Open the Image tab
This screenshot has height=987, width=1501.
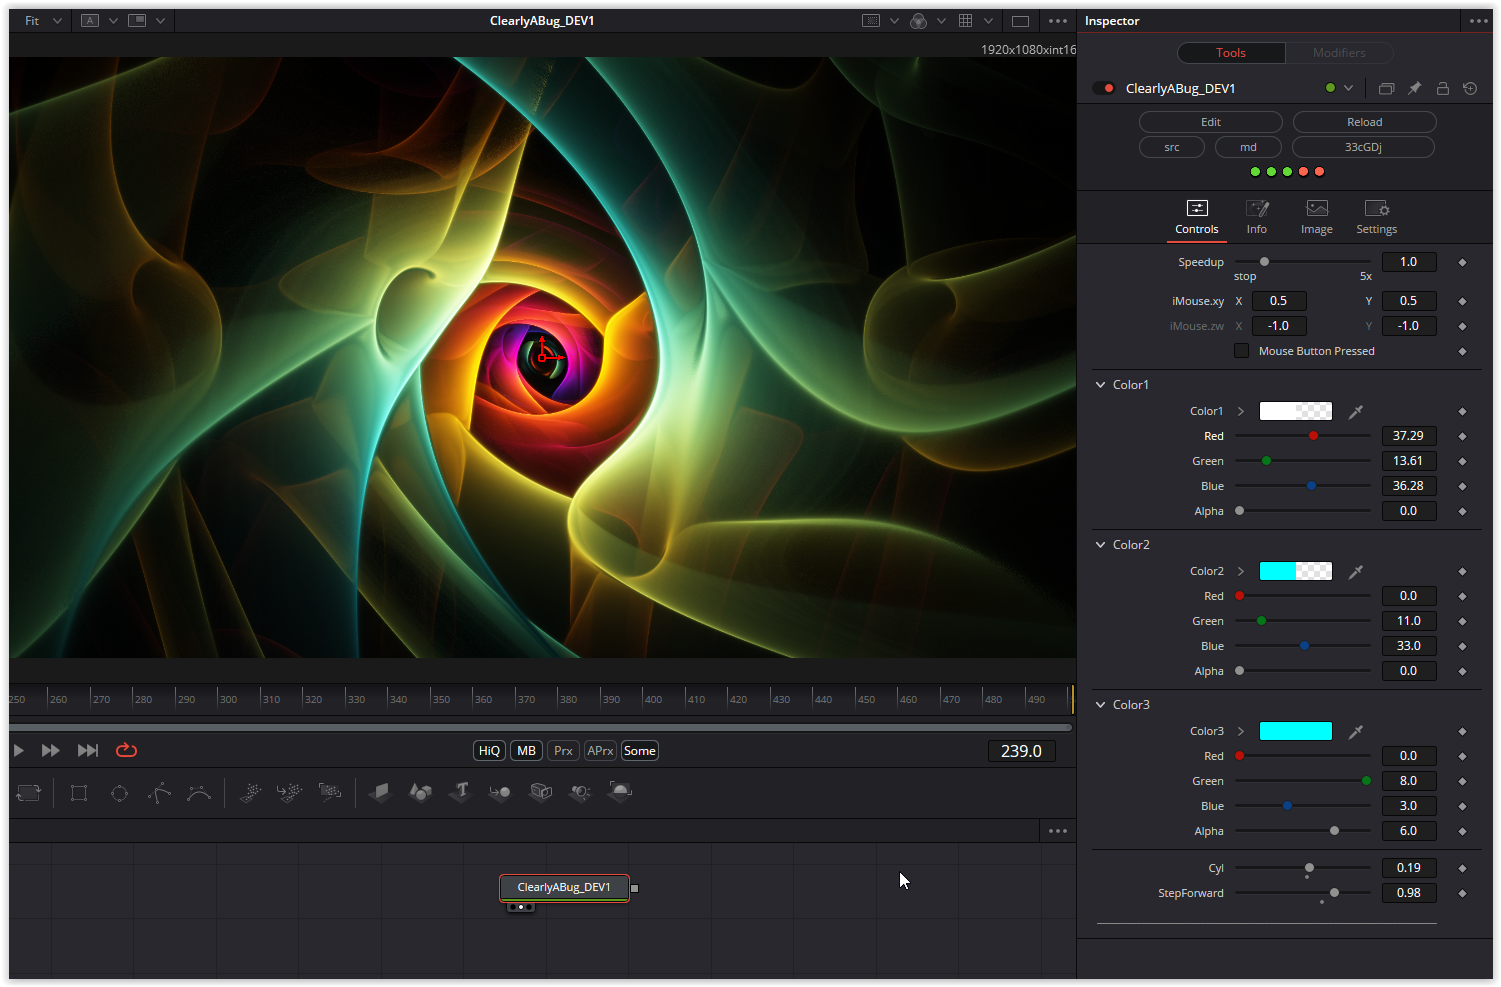click(x=1317, y=217)
